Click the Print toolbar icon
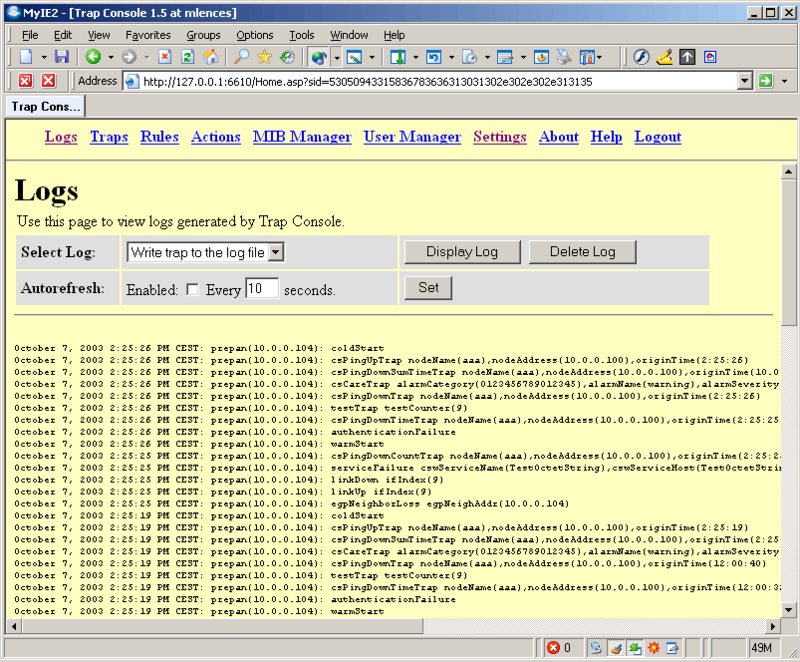Screen dimensions: 800x662 564,57
